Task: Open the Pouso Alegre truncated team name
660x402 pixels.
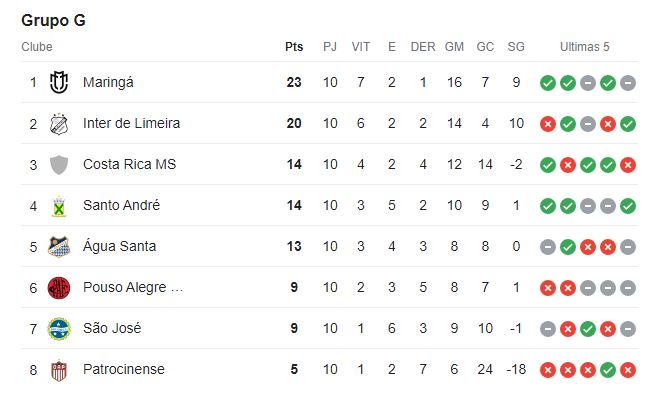Action: [133, 287]
